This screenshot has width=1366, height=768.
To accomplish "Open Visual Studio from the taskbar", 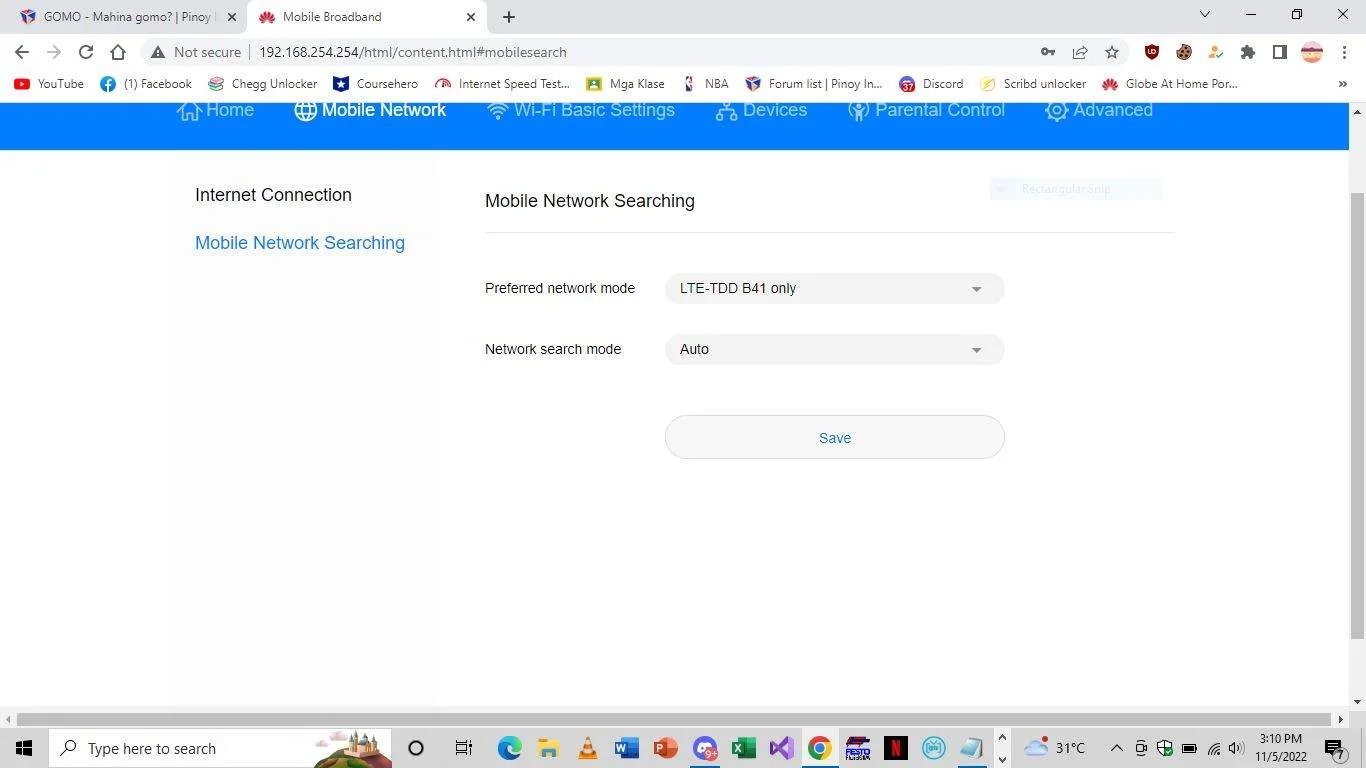I will click(781, 748).
